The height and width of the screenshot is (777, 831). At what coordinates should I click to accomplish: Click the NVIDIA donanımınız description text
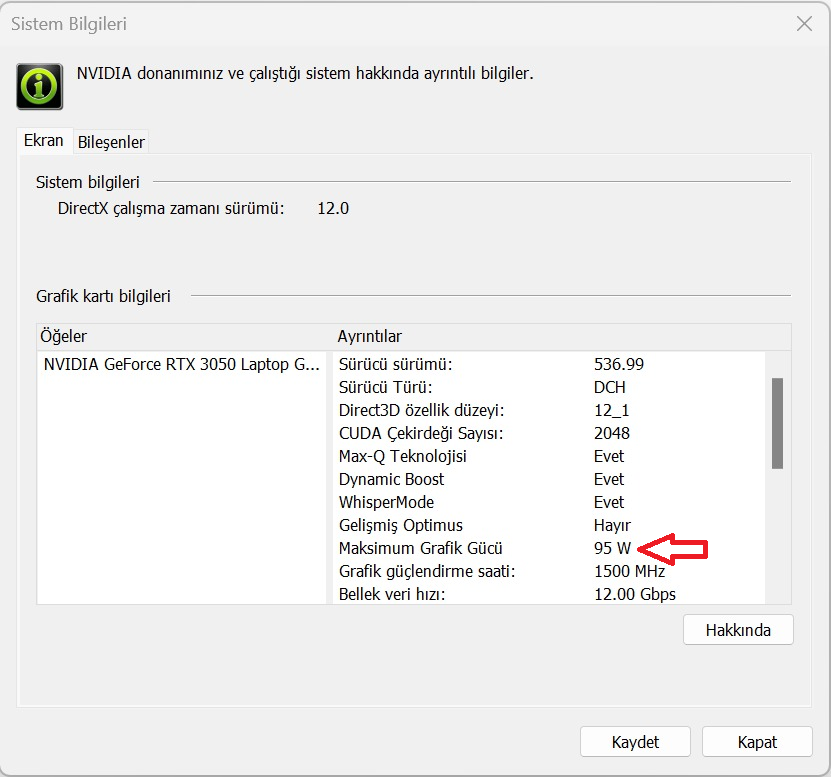click(305, 74)
